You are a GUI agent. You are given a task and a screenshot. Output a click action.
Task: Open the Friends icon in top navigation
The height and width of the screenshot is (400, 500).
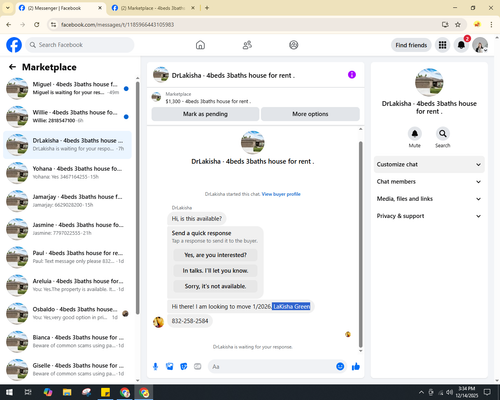pyautogui.click(x=247, y=45)
